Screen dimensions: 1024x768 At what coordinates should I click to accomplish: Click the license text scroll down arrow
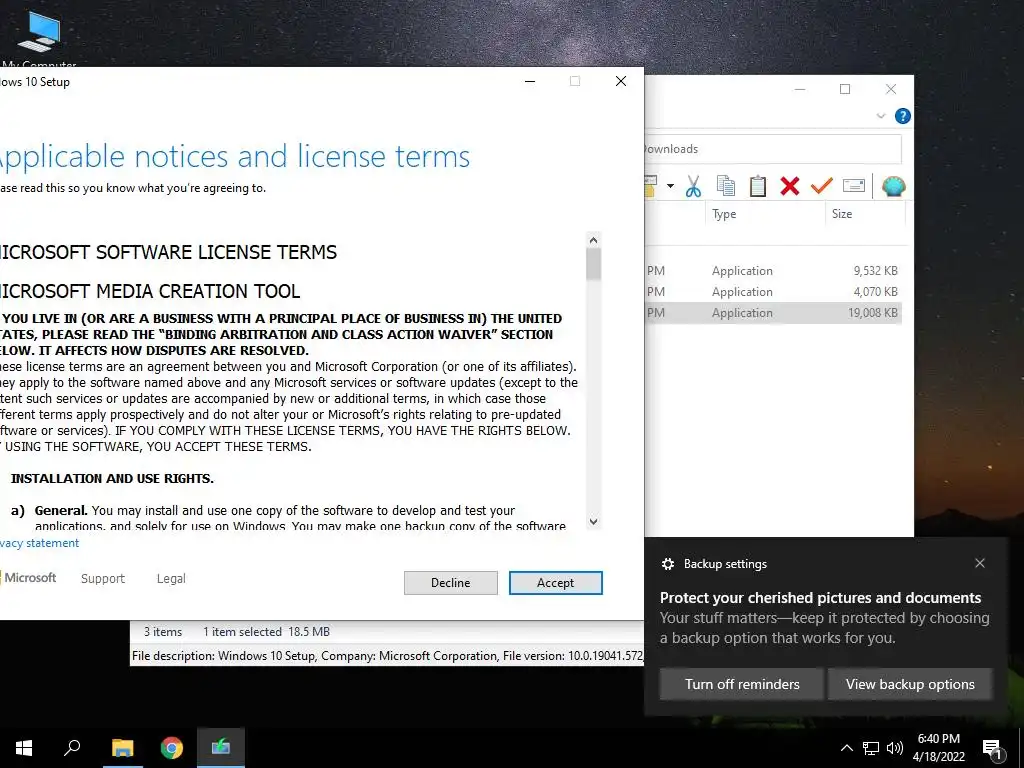click(593, 521)
